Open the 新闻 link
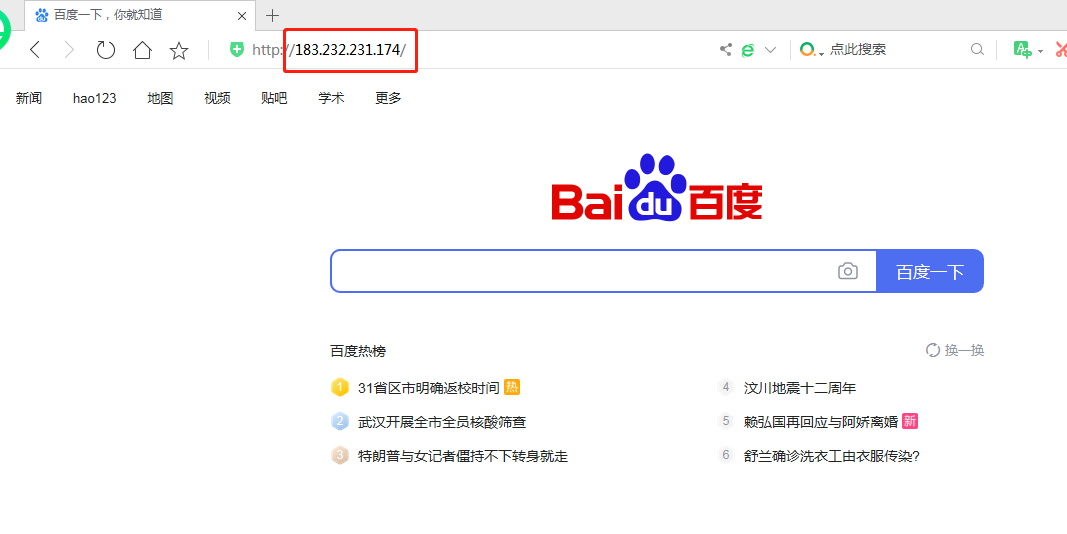The image size is (1067, 534). (x=29, y=98)
